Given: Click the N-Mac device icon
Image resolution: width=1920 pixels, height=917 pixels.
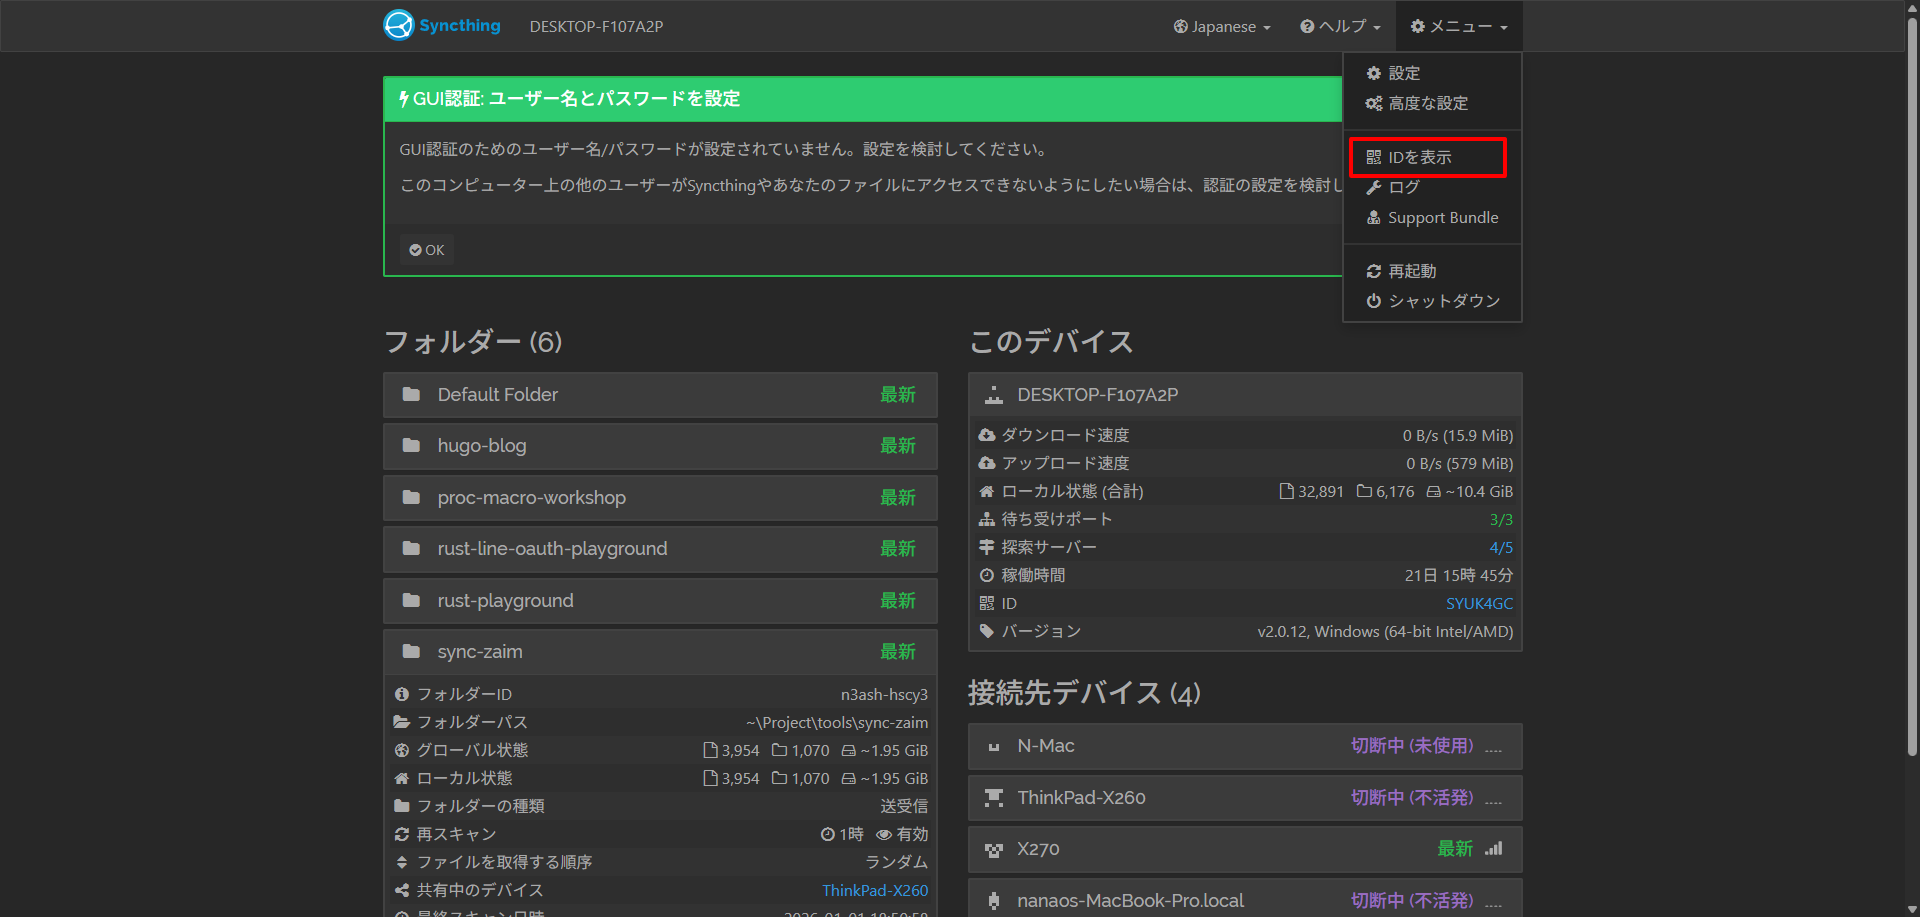Looking at the screenshot, I should pyautogui.click(x=993, y=747).
